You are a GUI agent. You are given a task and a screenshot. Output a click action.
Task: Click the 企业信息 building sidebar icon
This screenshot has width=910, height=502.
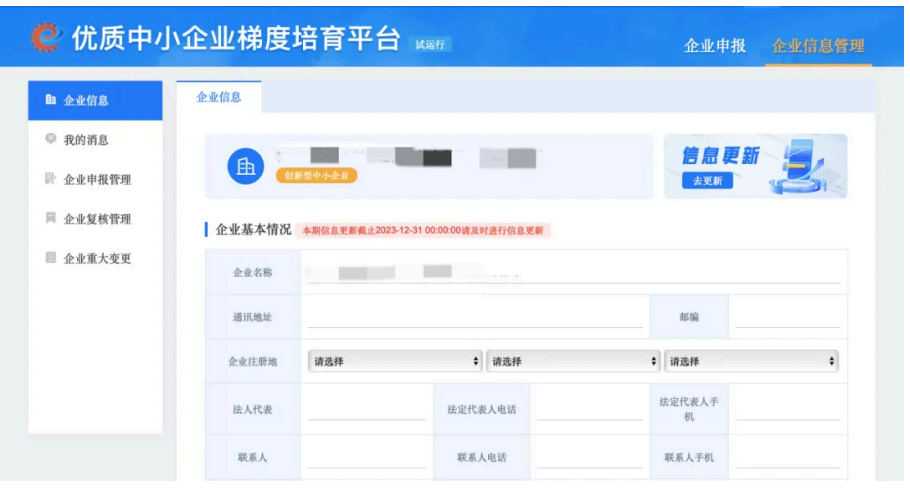50,100
